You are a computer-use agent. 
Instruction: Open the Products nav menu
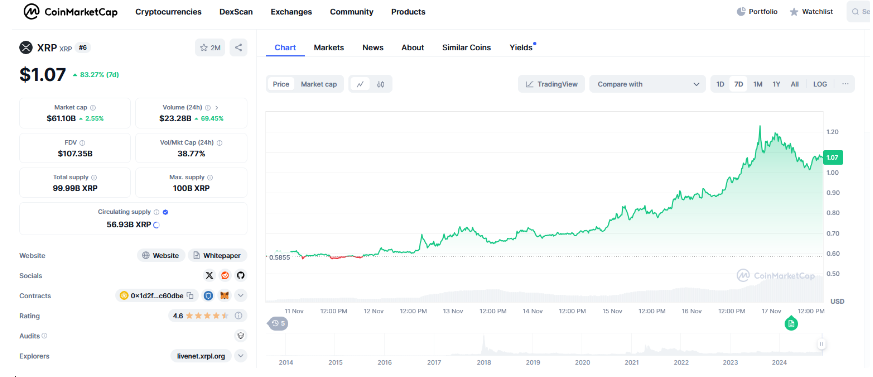pyautogui.click(x=408, y=12)
